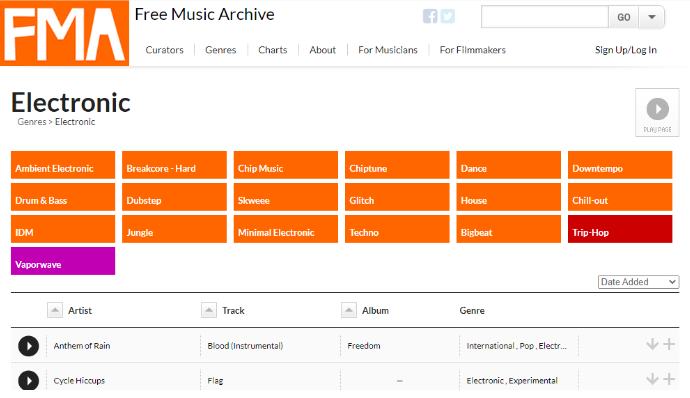Select the IDM subgenre
This screenshot has width=690, height=398.
point(63,229)
